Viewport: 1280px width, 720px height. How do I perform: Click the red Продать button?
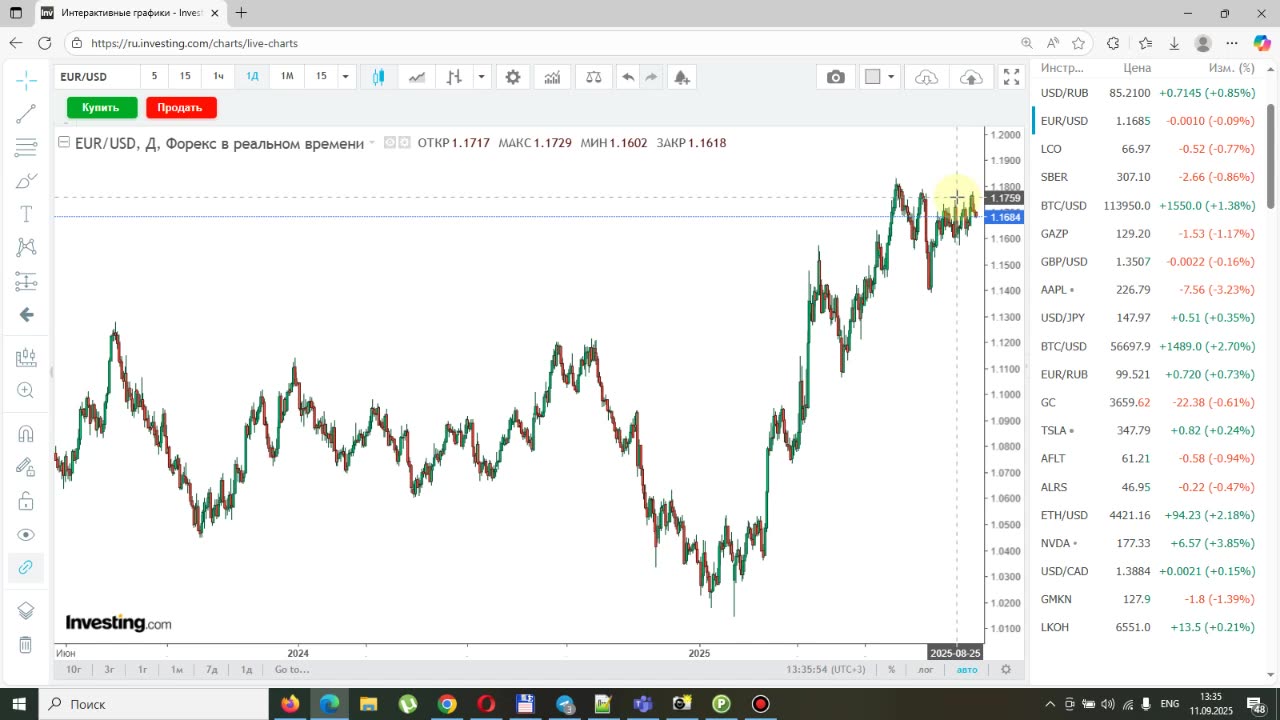180,107
